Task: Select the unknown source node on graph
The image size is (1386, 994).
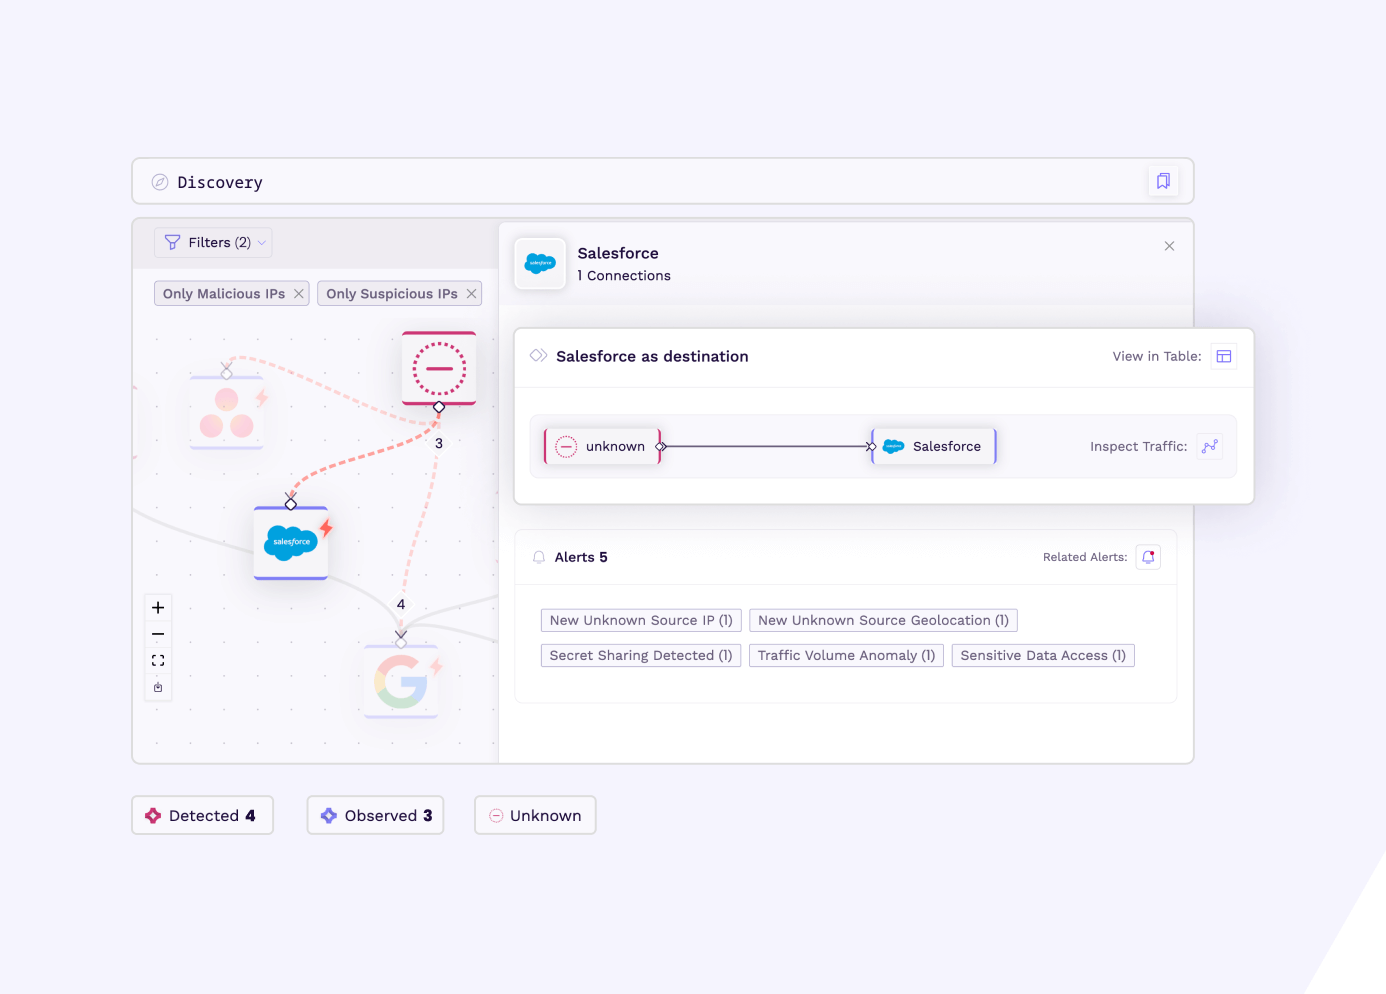Action: [439, 368]
